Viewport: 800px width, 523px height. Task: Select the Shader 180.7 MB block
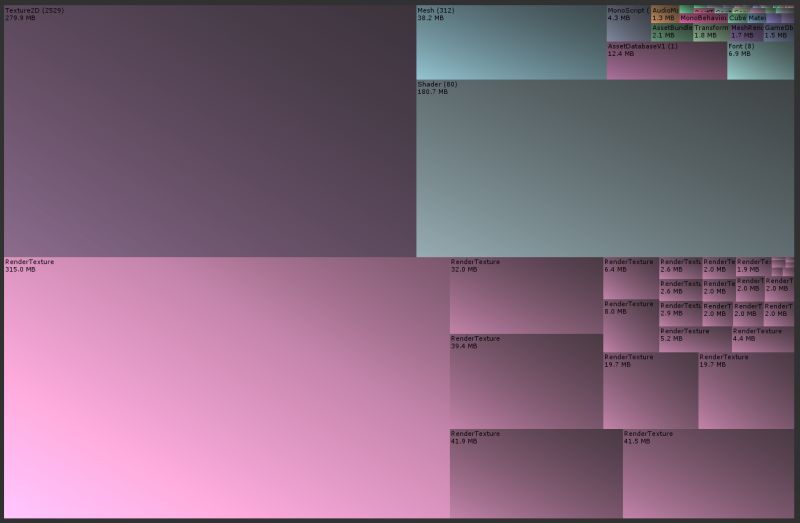605,168
